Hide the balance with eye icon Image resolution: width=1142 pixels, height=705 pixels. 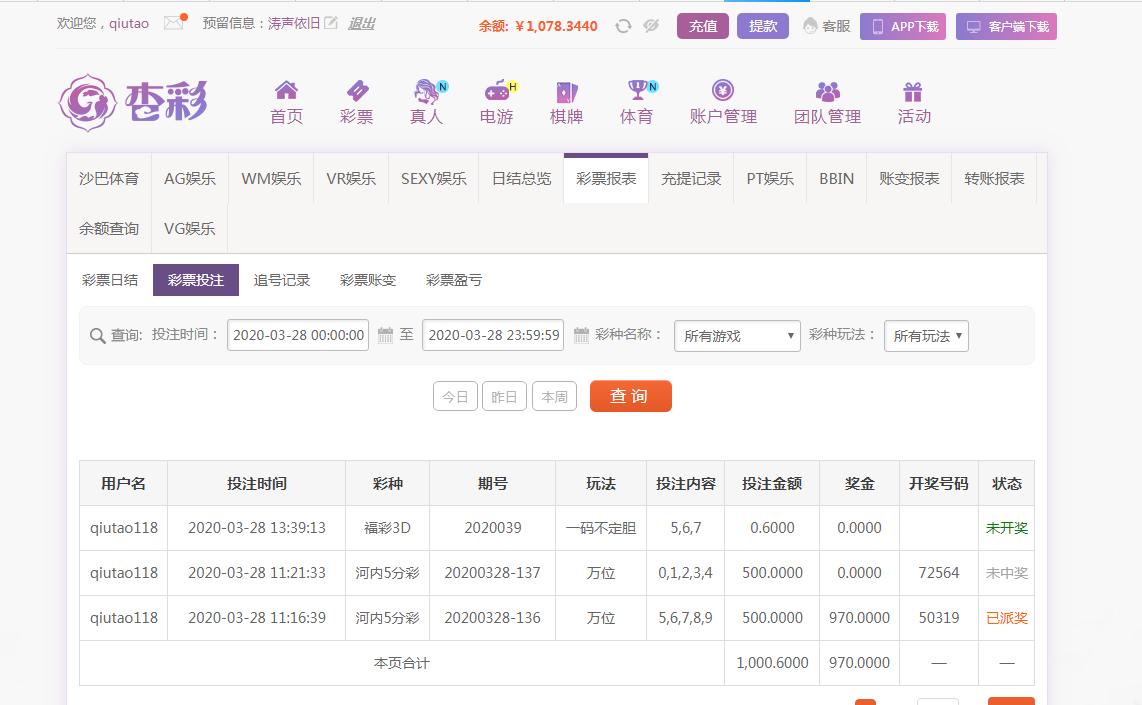(x=651, y=26)
